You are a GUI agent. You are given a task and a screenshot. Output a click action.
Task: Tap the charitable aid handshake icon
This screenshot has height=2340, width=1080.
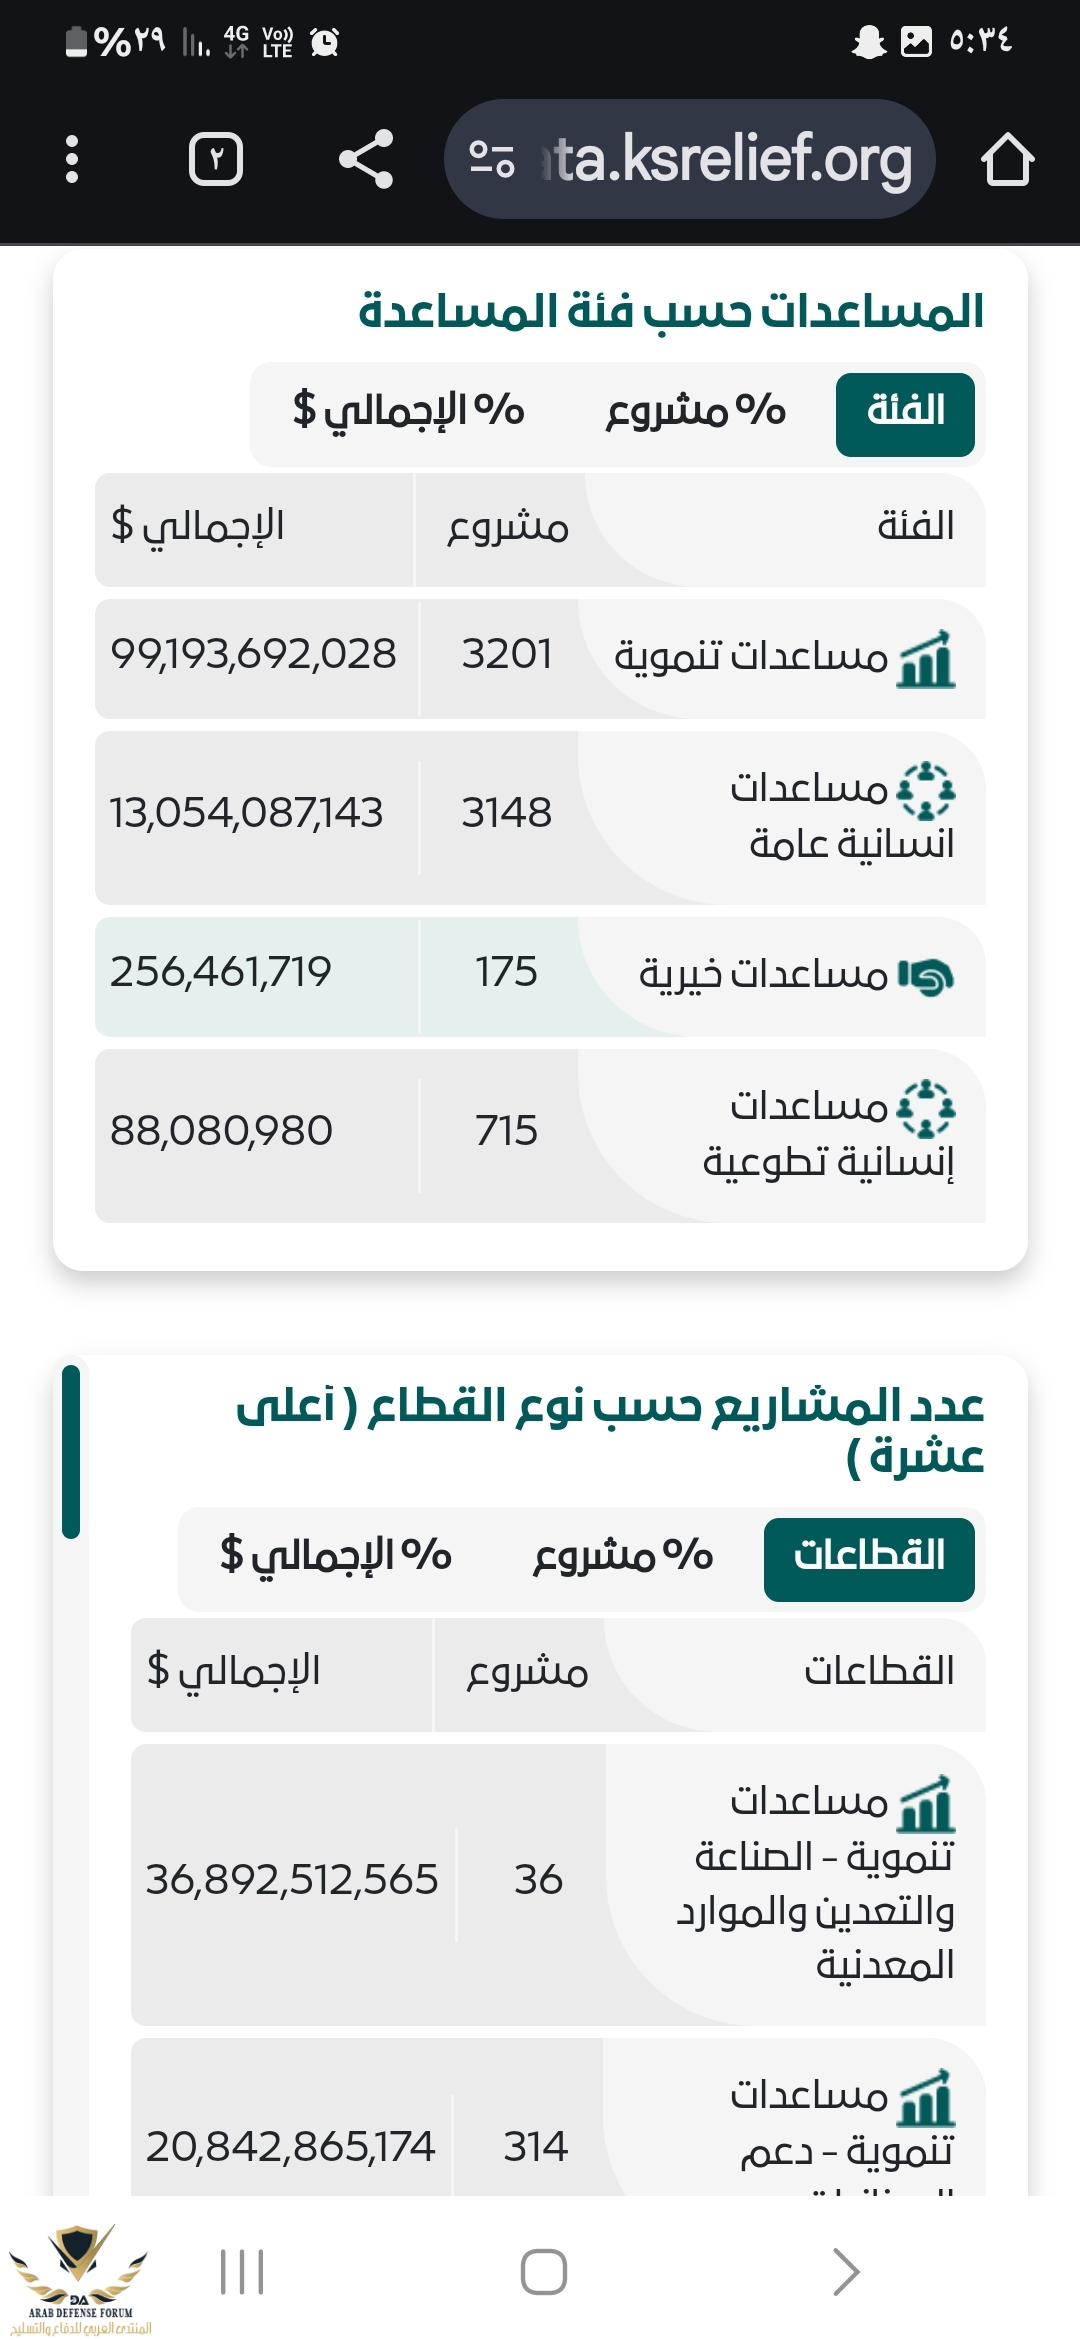coord(926,976)
